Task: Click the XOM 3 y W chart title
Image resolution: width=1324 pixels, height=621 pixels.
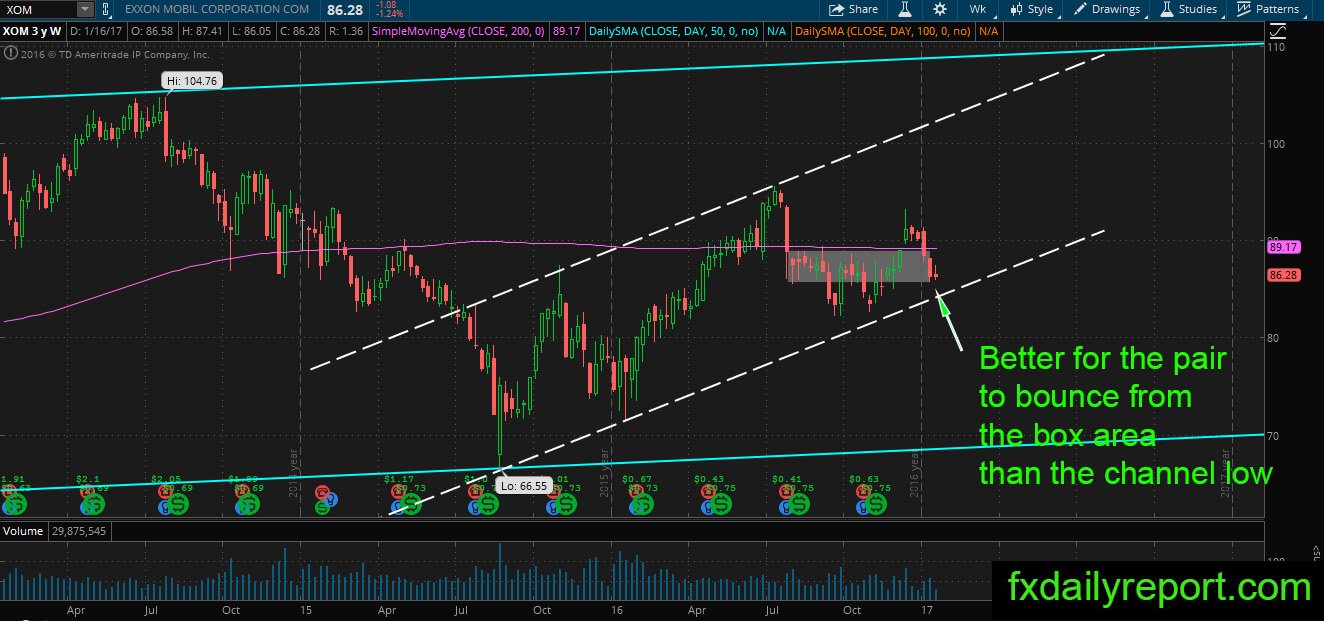Action: pyautogui.click(x=31, y=32)
